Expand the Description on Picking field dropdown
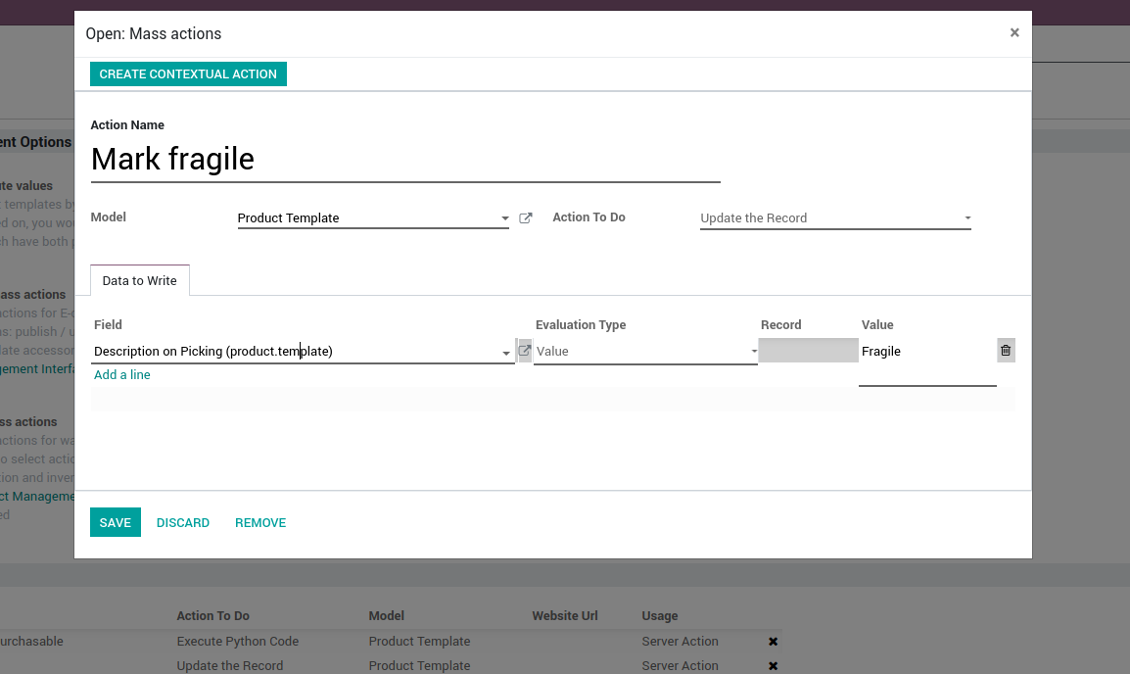 [506, 352]
